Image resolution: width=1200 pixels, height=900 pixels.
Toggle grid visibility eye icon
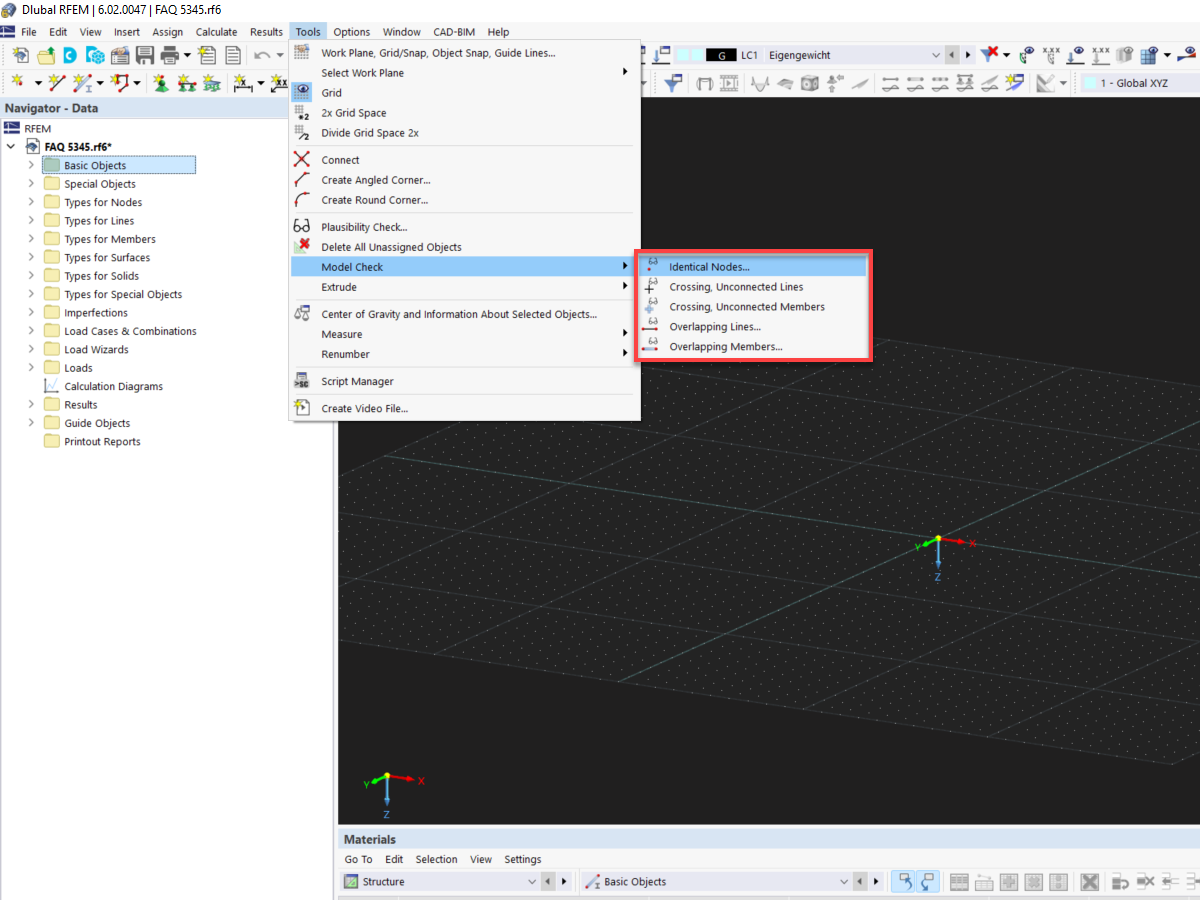point(1148,55)
